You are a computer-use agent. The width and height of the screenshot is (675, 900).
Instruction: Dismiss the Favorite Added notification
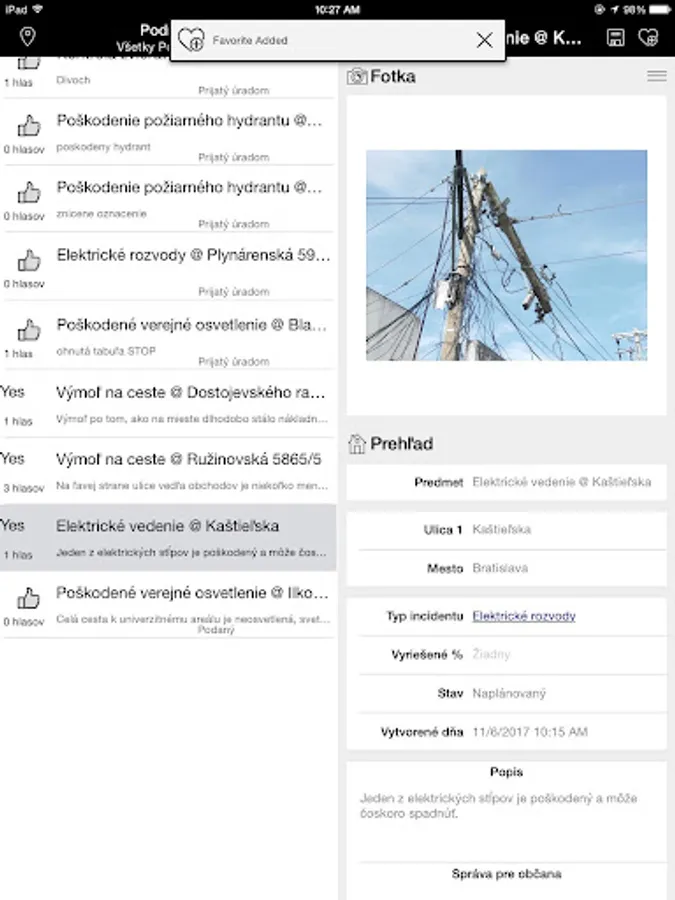[485, 40]
